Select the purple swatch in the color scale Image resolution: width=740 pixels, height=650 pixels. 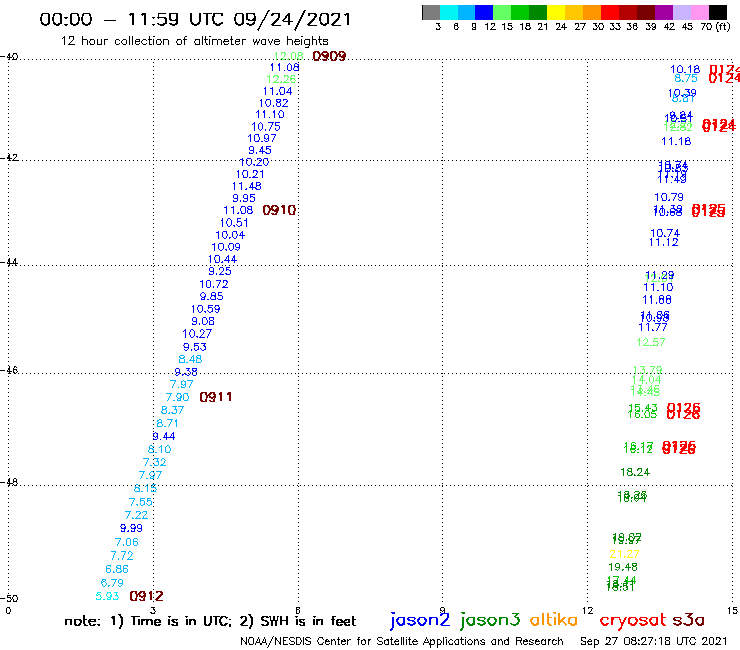[664, 12]
